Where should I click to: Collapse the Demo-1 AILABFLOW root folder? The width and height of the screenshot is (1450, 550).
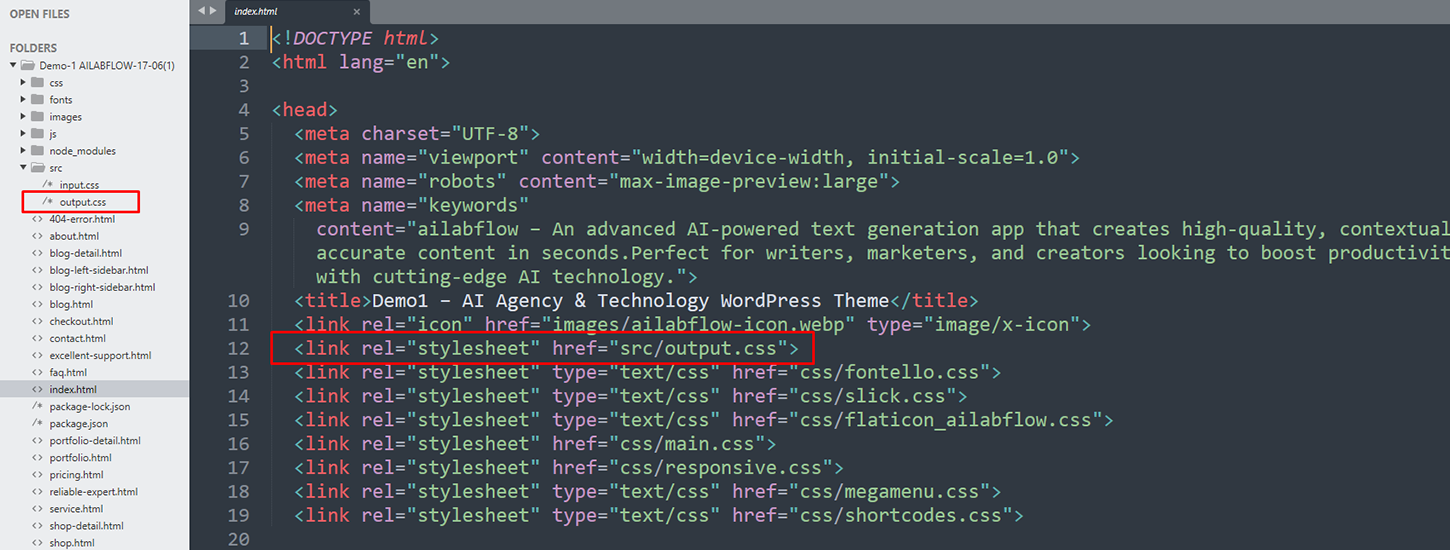(x=13, y=66)
